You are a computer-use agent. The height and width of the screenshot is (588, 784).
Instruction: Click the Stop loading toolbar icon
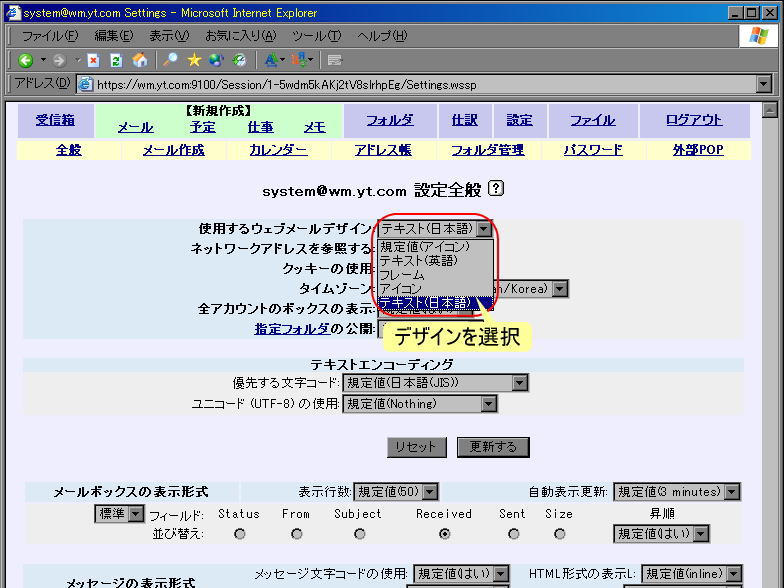point(93,60)
